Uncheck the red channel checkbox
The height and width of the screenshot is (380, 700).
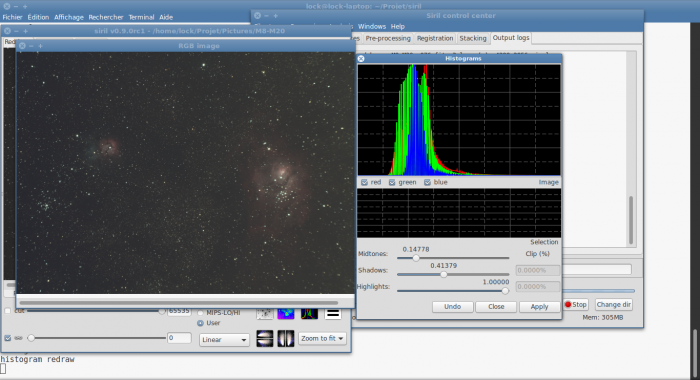click(364, 182)
